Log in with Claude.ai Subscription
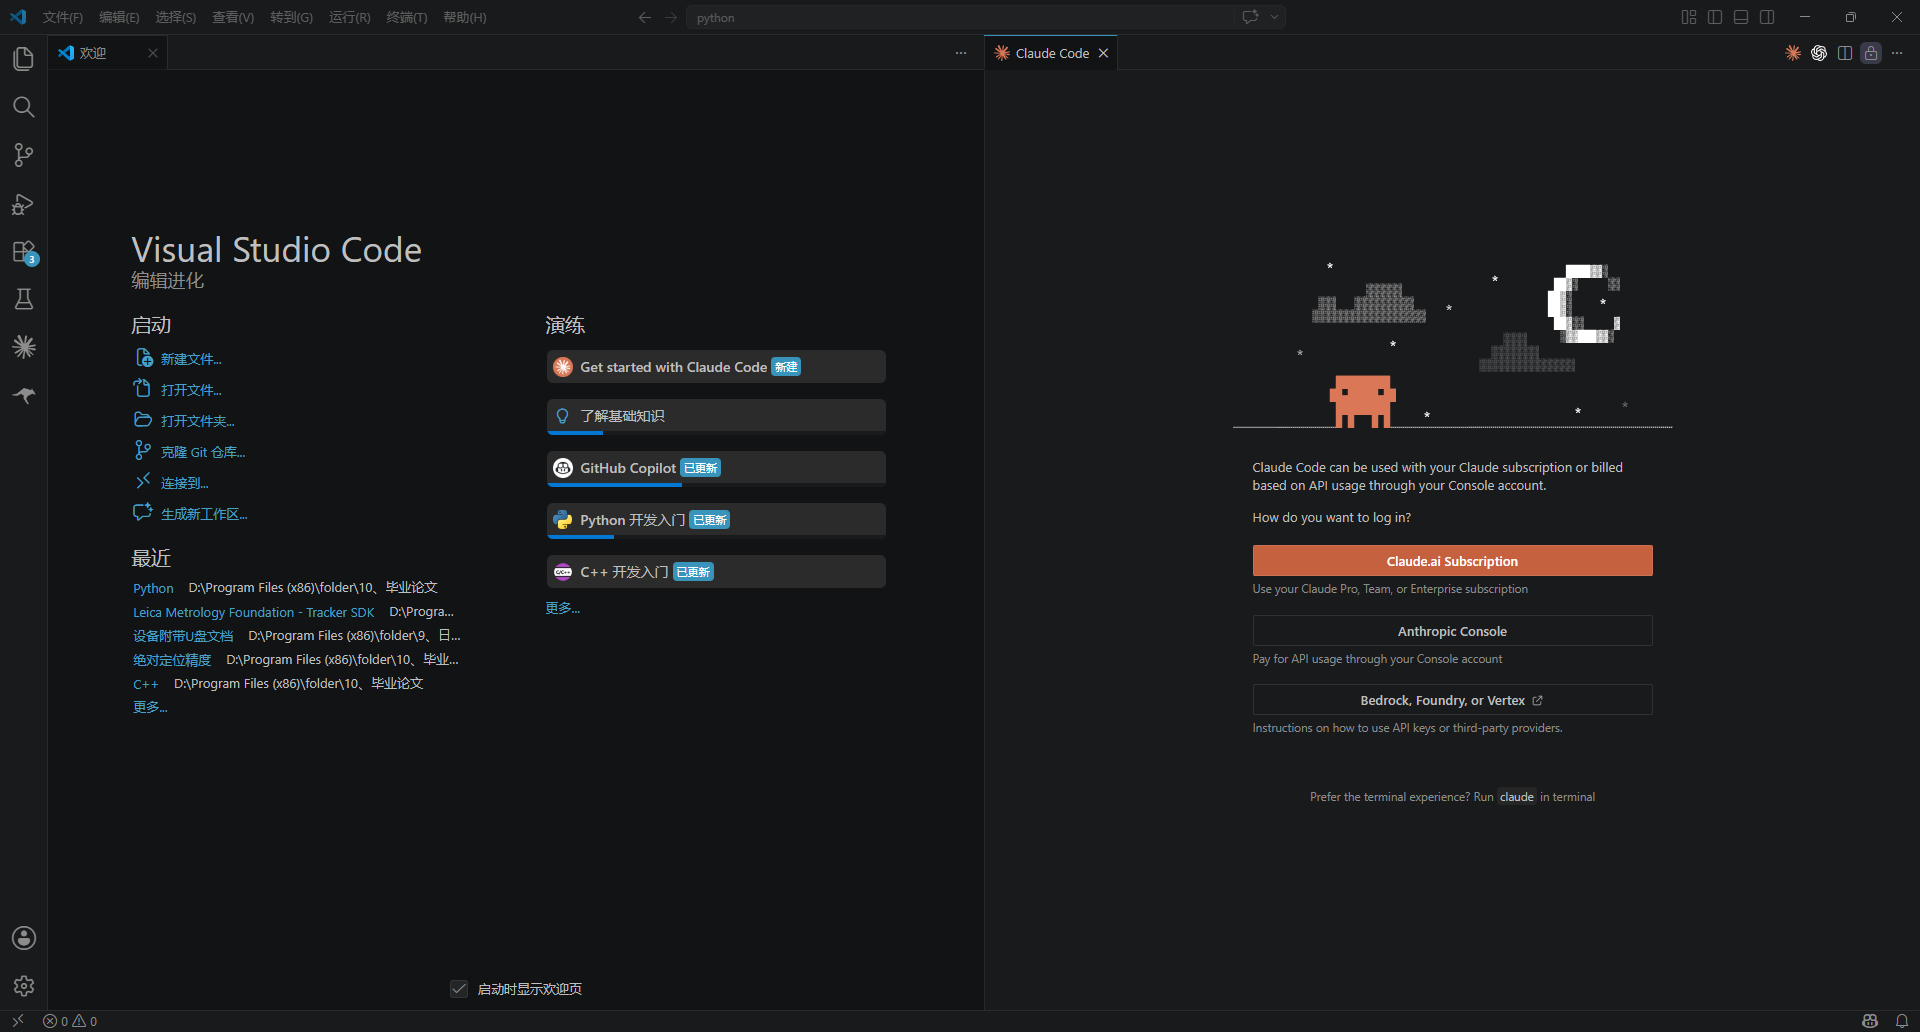The height and width of the screenshot is (1032, 1920). 1452,561
